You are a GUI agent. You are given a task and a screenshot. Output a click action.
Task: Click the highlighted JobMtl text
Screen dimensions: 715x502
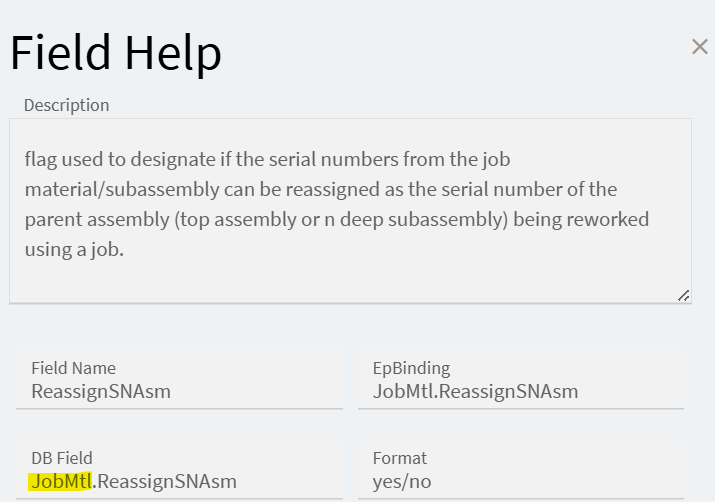(x=61, y=482)
